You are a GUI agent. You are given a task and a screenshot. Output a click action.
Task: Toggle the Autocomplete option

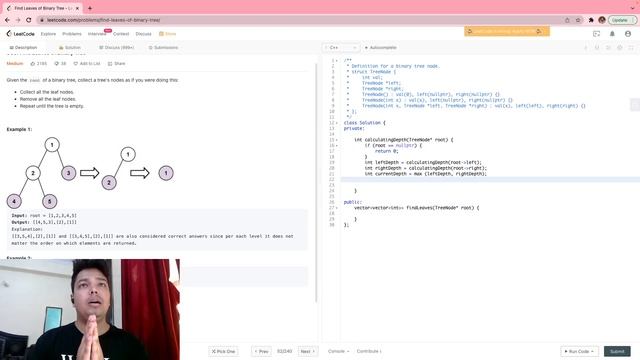click(380, 48)
